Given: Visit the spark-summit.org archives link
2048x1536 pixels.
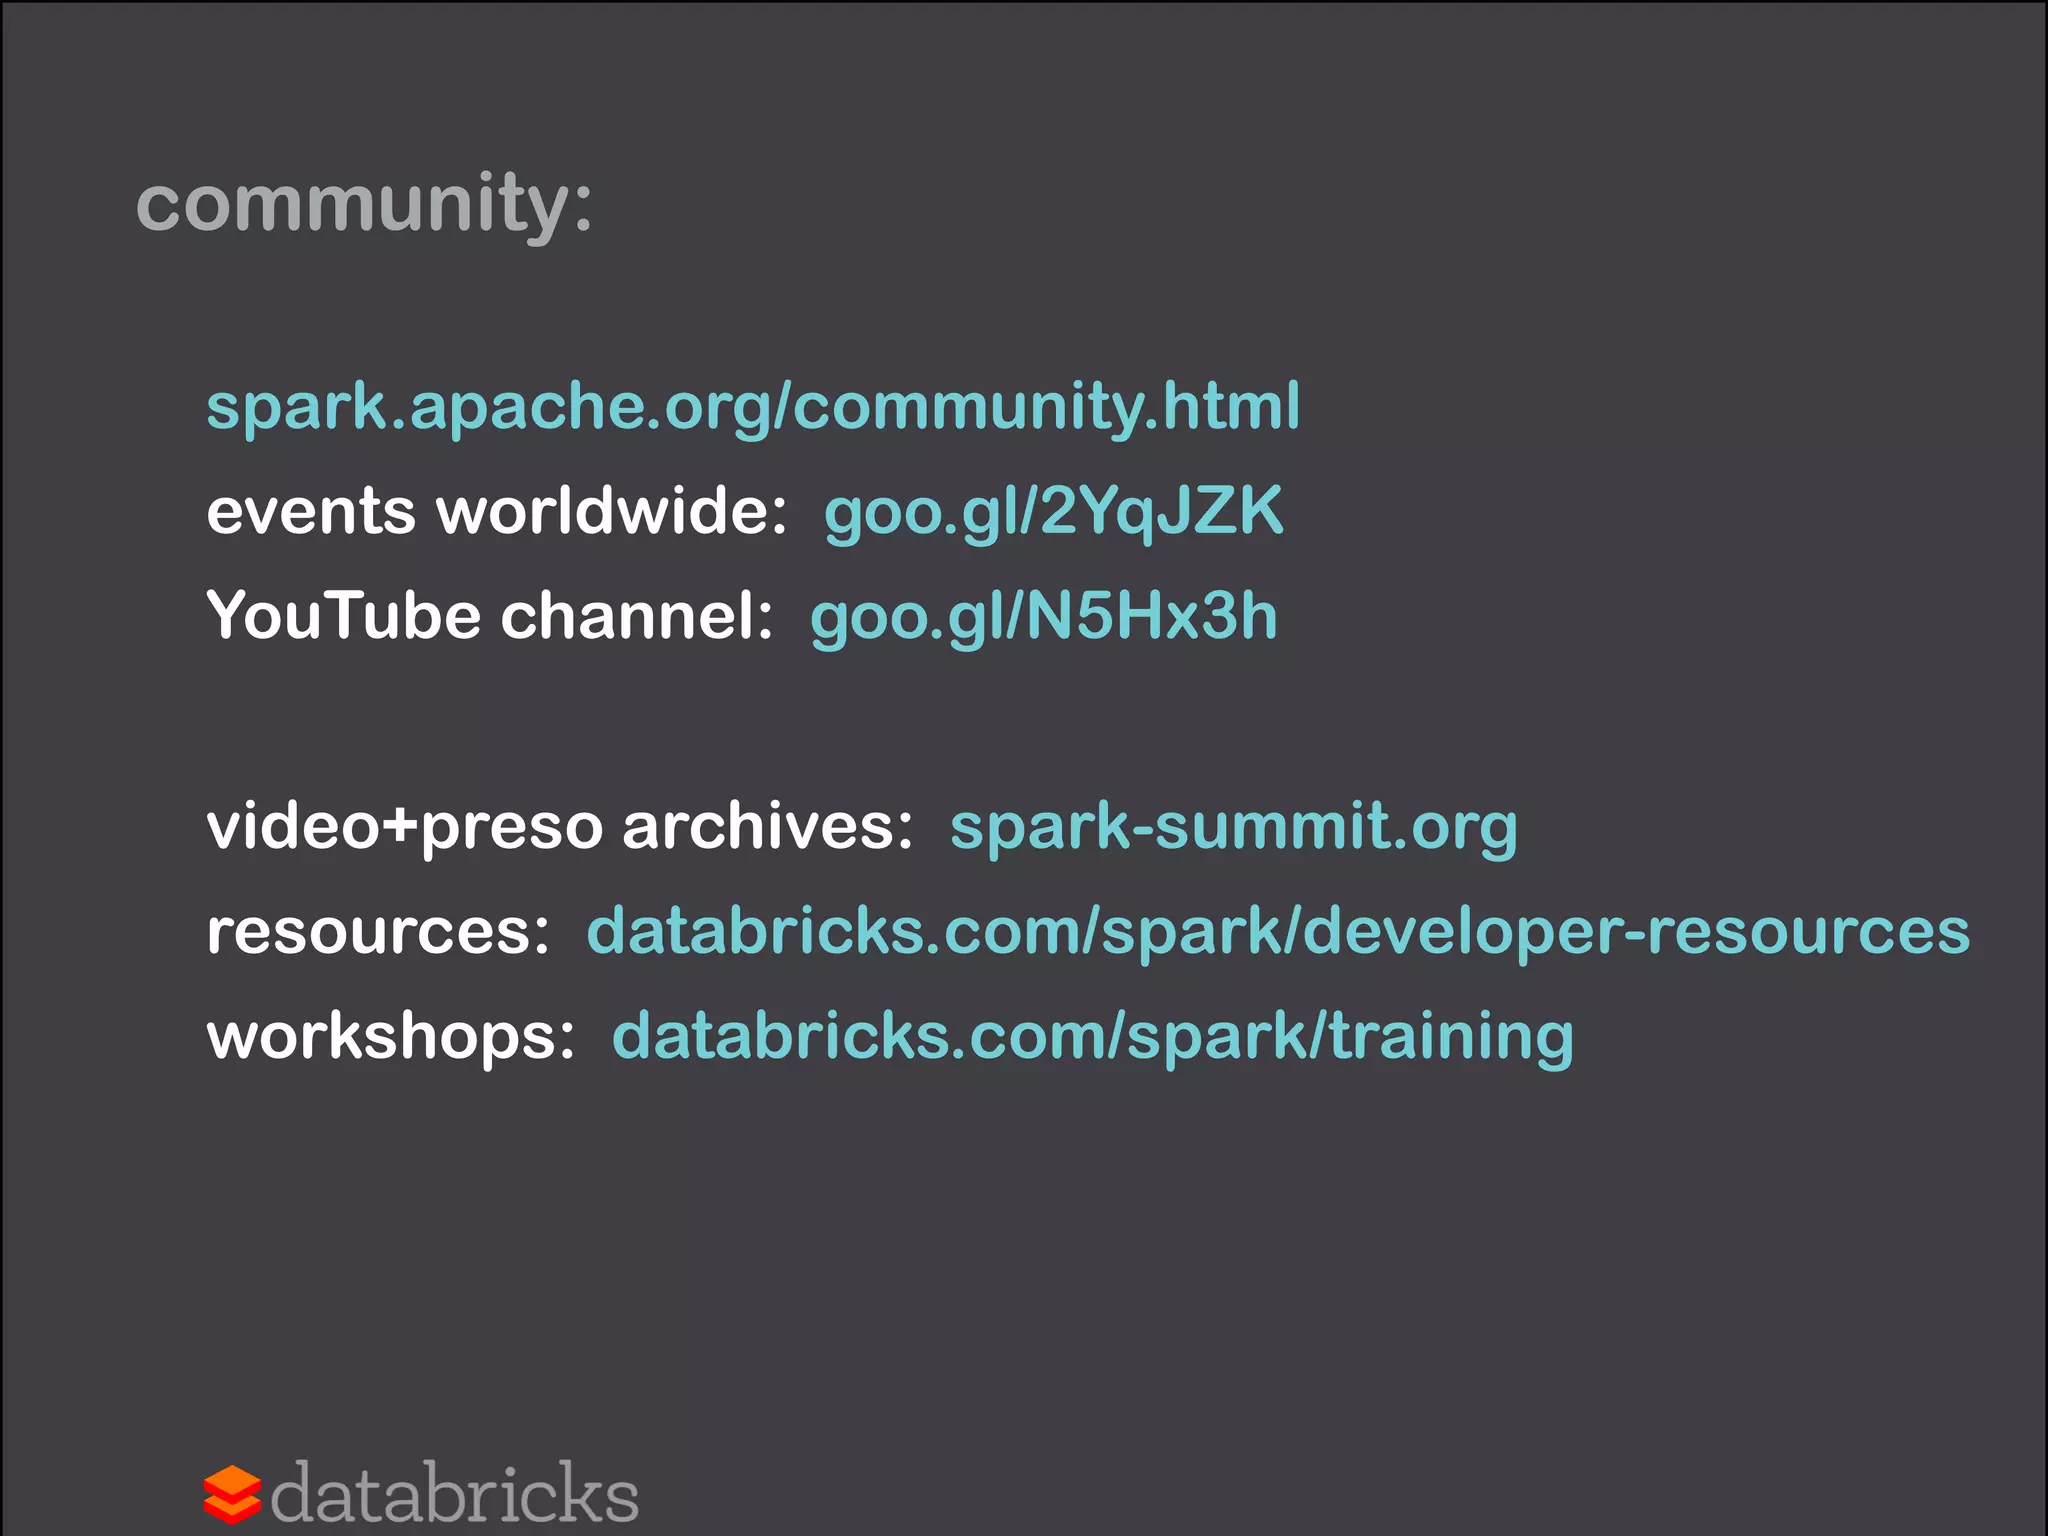Looking at the screenshot, I should coord(1233,828).
